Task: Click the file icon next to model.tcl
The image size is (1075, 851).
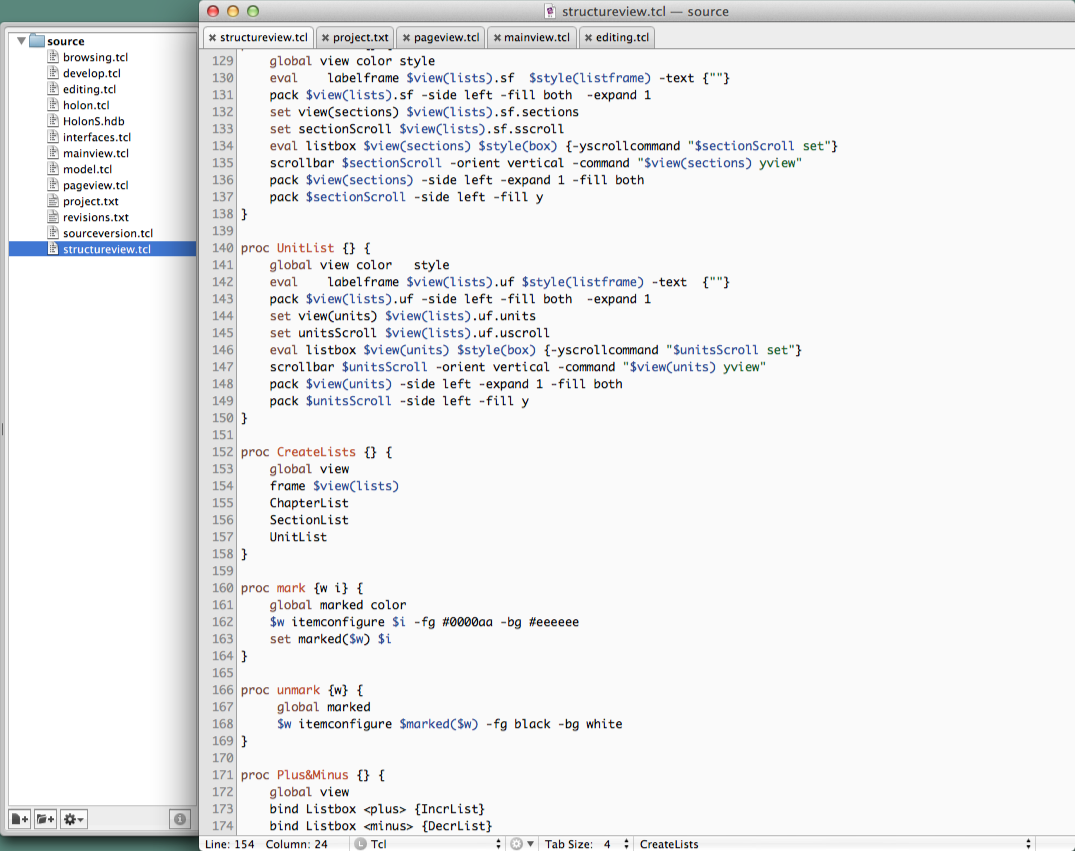Action: click(54, 169)
